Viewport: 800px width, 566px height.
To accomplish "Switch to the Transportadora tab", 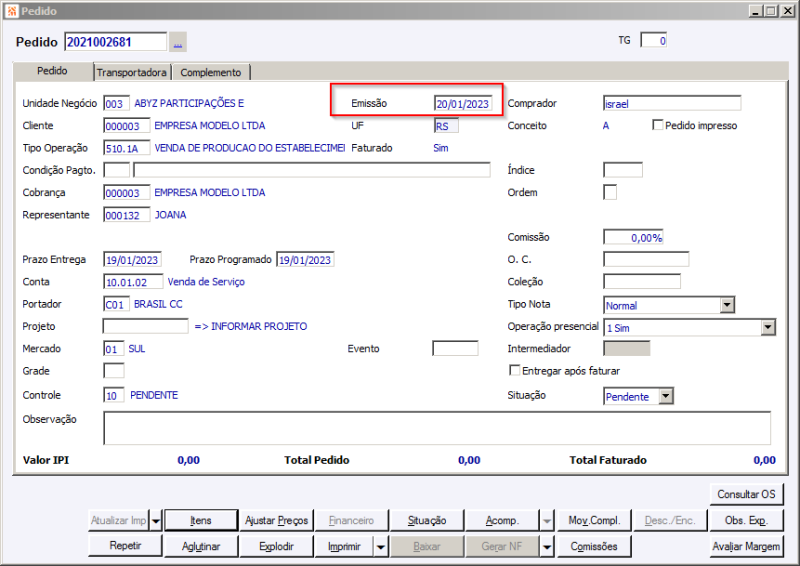I will click(x=132, y=72).
